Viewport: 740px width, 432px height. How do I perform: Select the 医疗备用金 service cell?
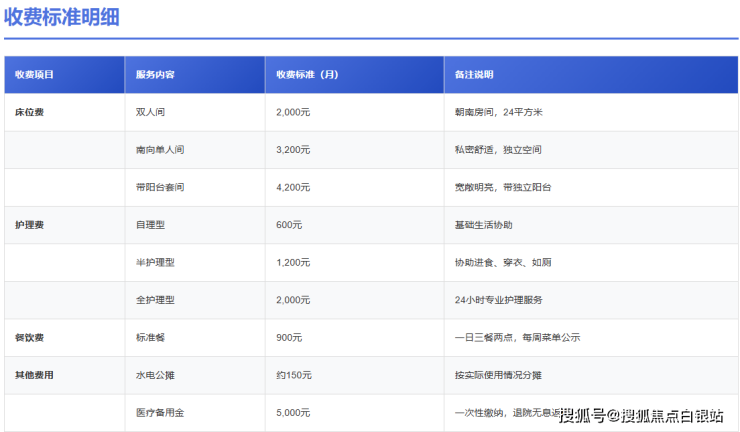[x=160, y=412]
